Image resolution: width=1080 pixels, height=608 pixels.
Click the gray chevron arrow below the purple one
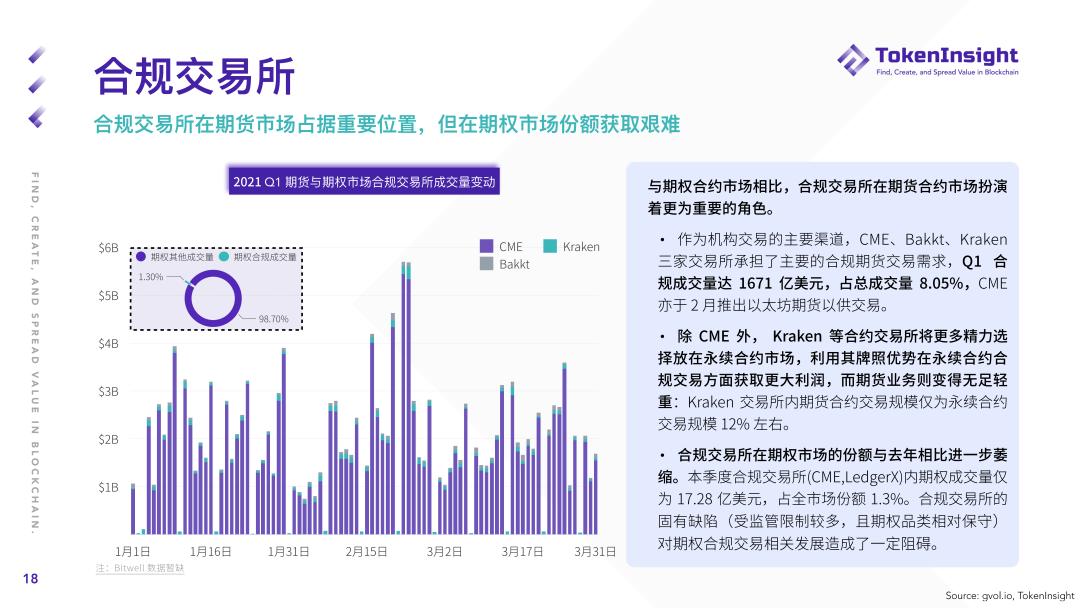(34, 84)
